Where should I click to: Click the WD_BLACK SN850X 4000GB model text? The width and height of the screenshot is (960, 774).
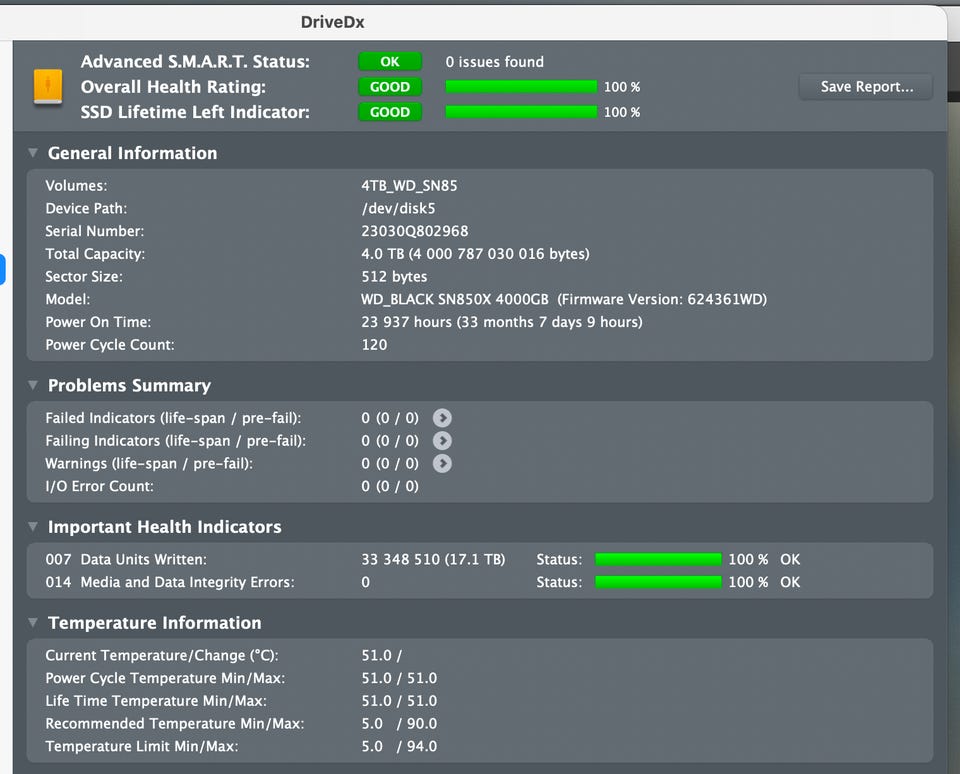pyautogui.click(x=454, y=299)
